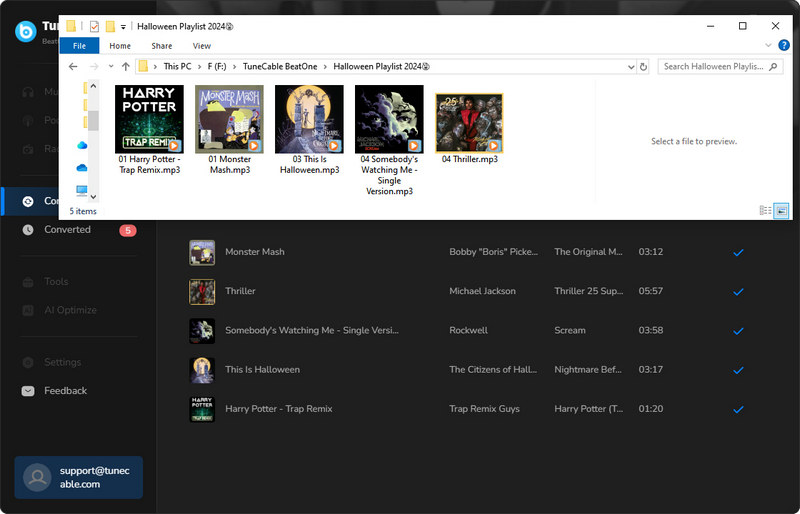Refresh the Explorer folder view
The width and height of the screenshot is (800, 514).
(643, 67)
